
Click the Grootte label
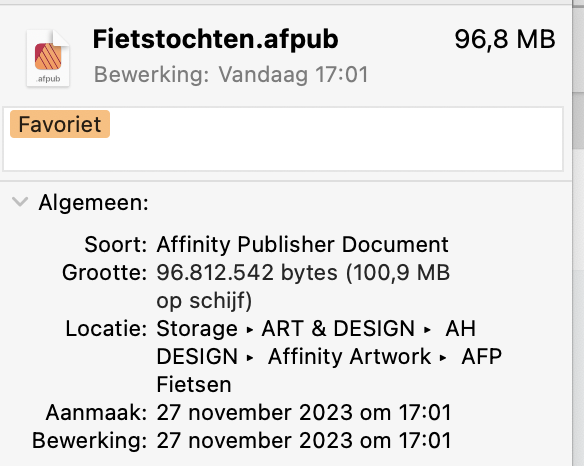tap(104, 273)
